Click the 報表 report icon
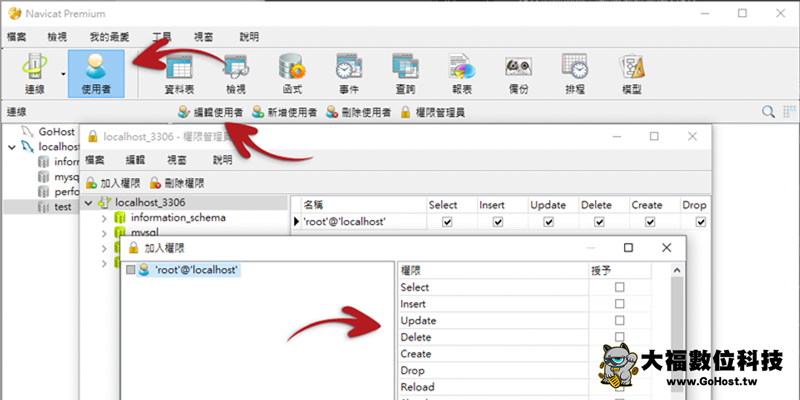 461,73
